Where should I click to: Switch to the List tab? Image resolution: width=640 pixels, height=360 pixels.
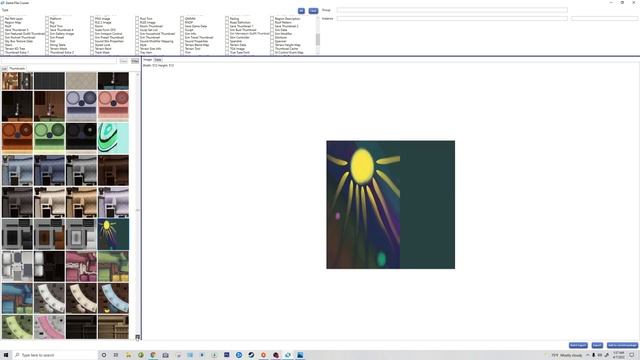pyautogui.click(x=4, y=69)
